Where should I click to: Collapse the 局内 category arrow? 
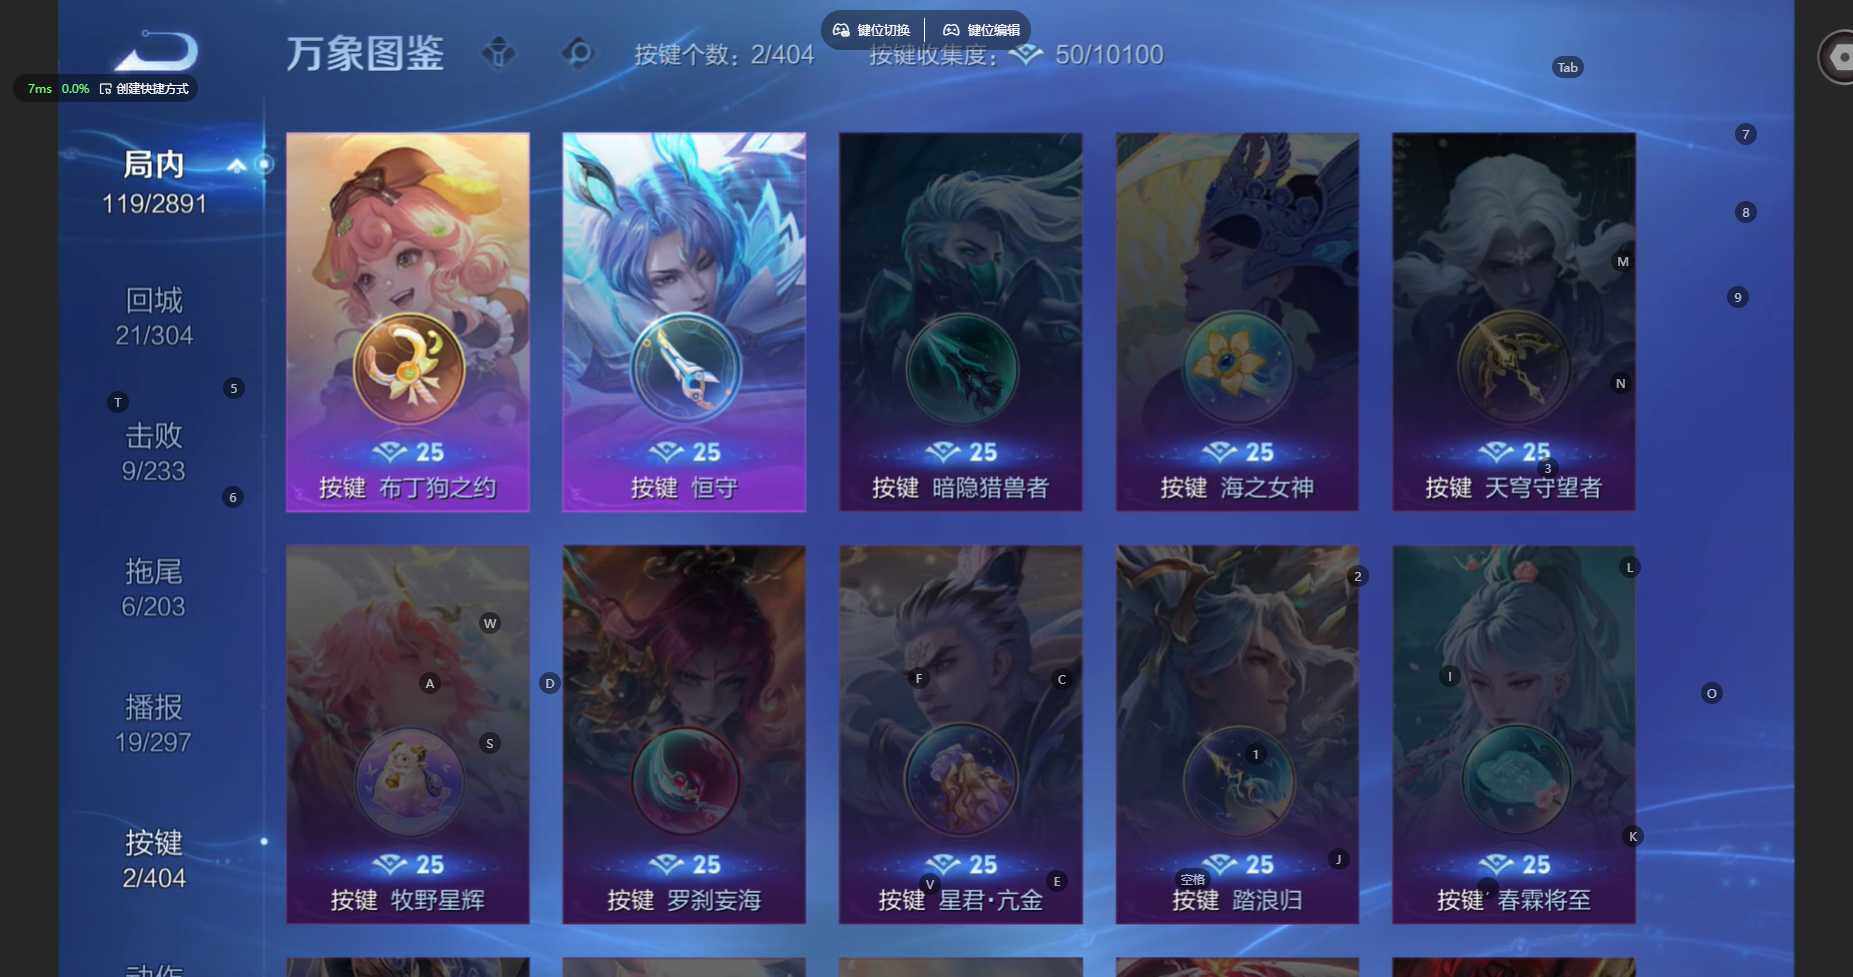tap(237, 165)
